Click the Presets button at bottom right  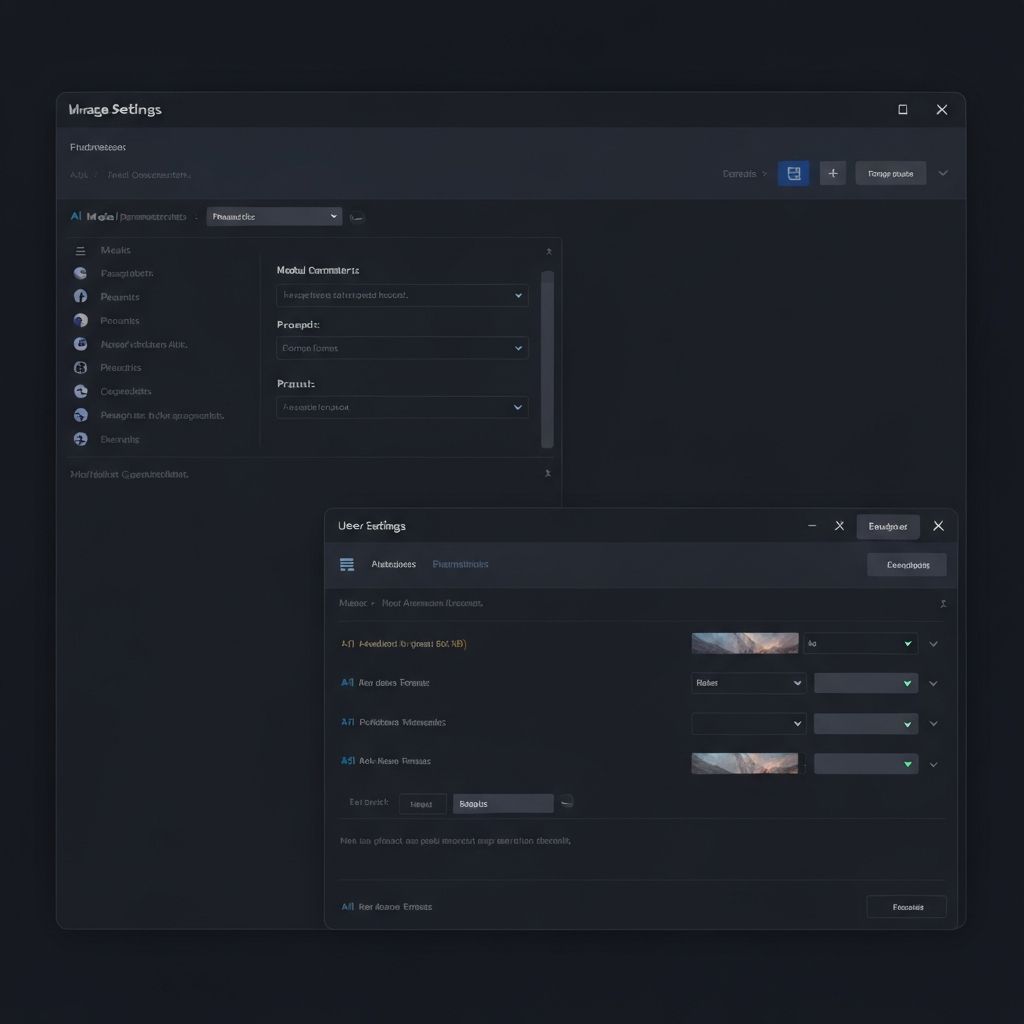[905, 906]
